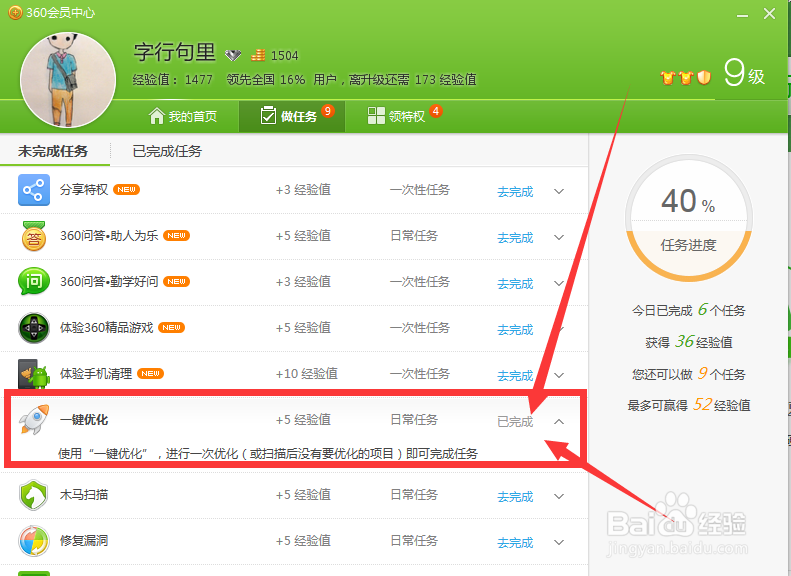Screen dimensions: 791x576
Task: Click the +10 经验值 reward text
Action: [307, 374]
